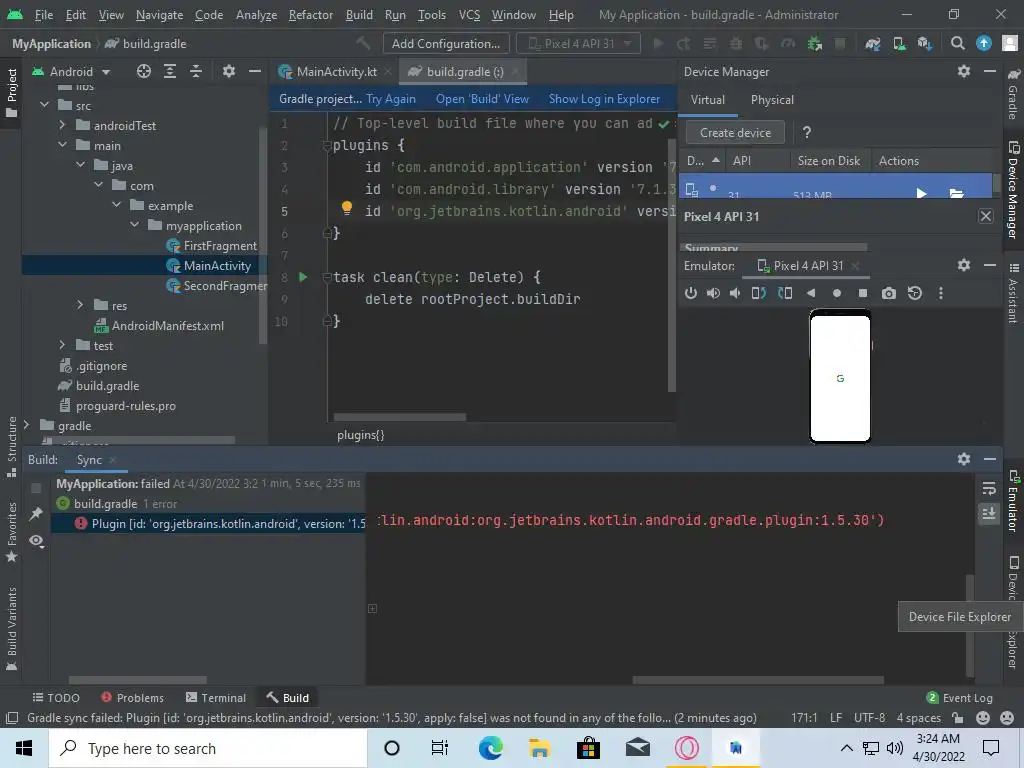1024x768 pixels.
Task: Collapse the main folder
Action: point(63,145)
